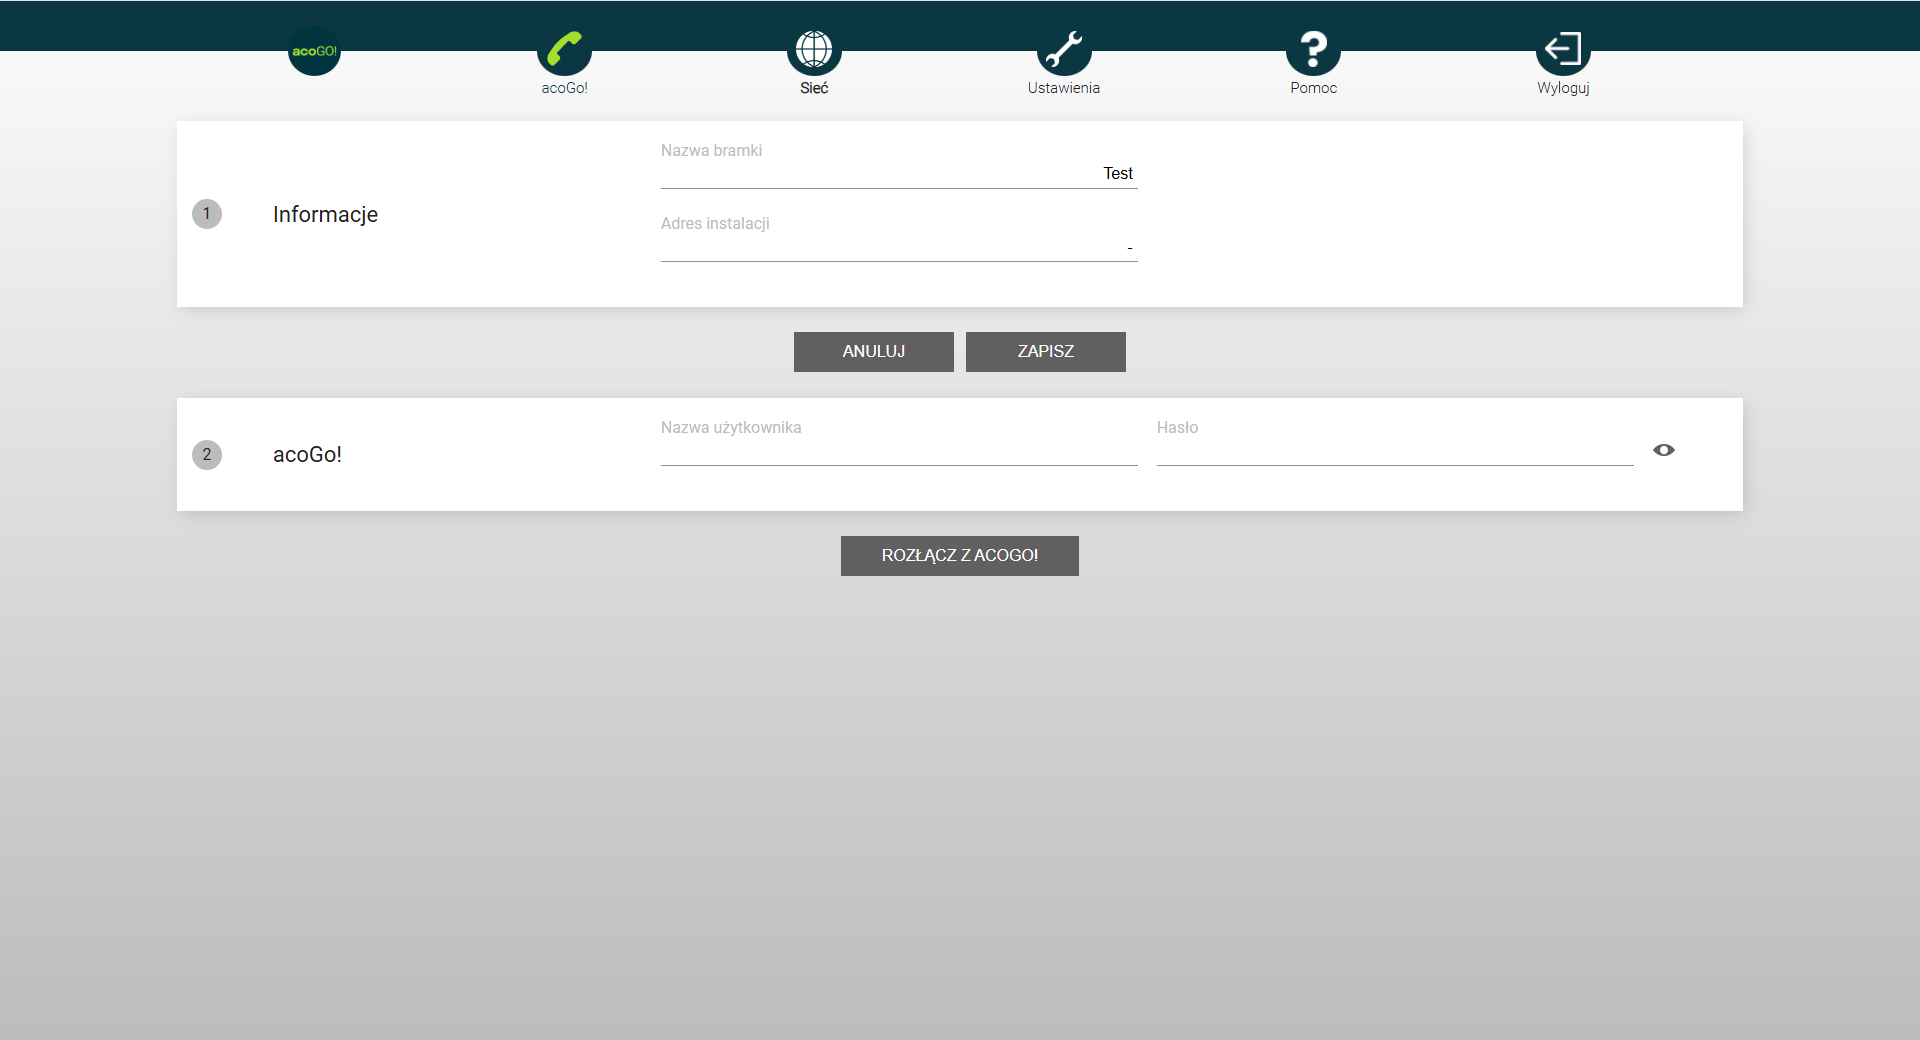Click into the Adres instalacji field
The width and height of the screenshot is (1920, 1040).
[x=898, y=247]
